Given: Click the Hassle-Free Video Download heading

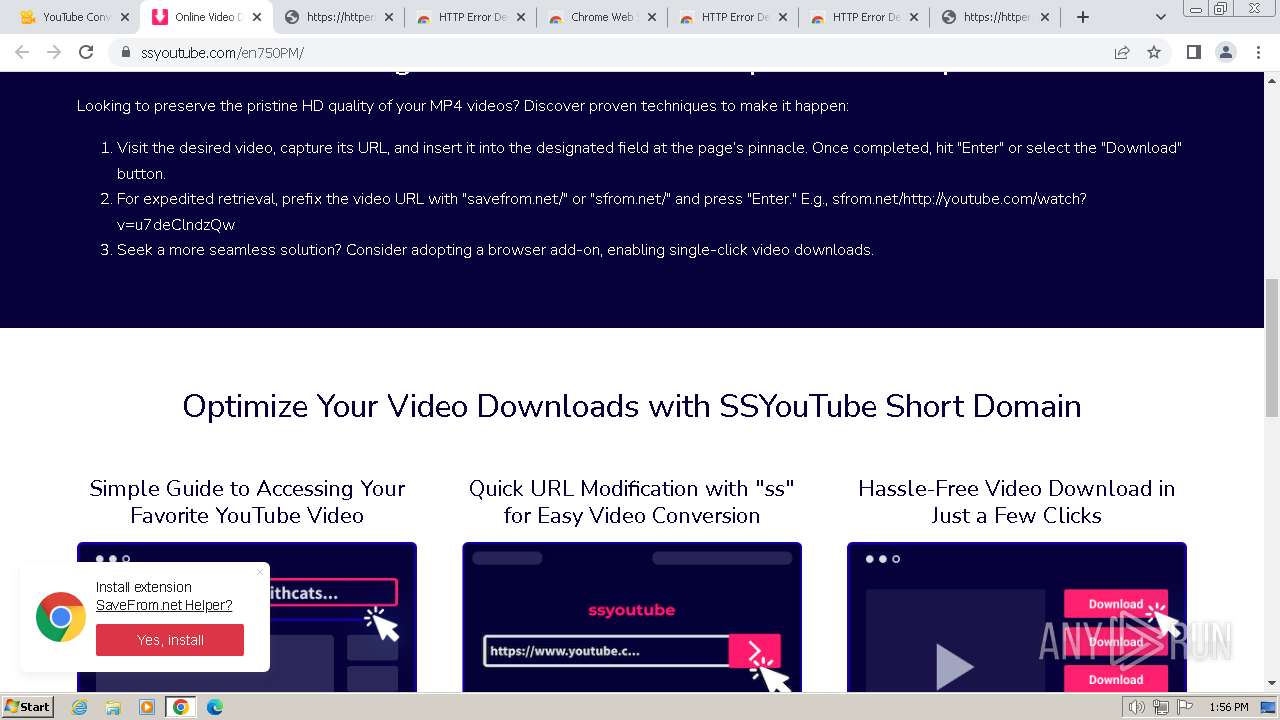Looking at the screenshot, I should click(x=1017, y=502).
